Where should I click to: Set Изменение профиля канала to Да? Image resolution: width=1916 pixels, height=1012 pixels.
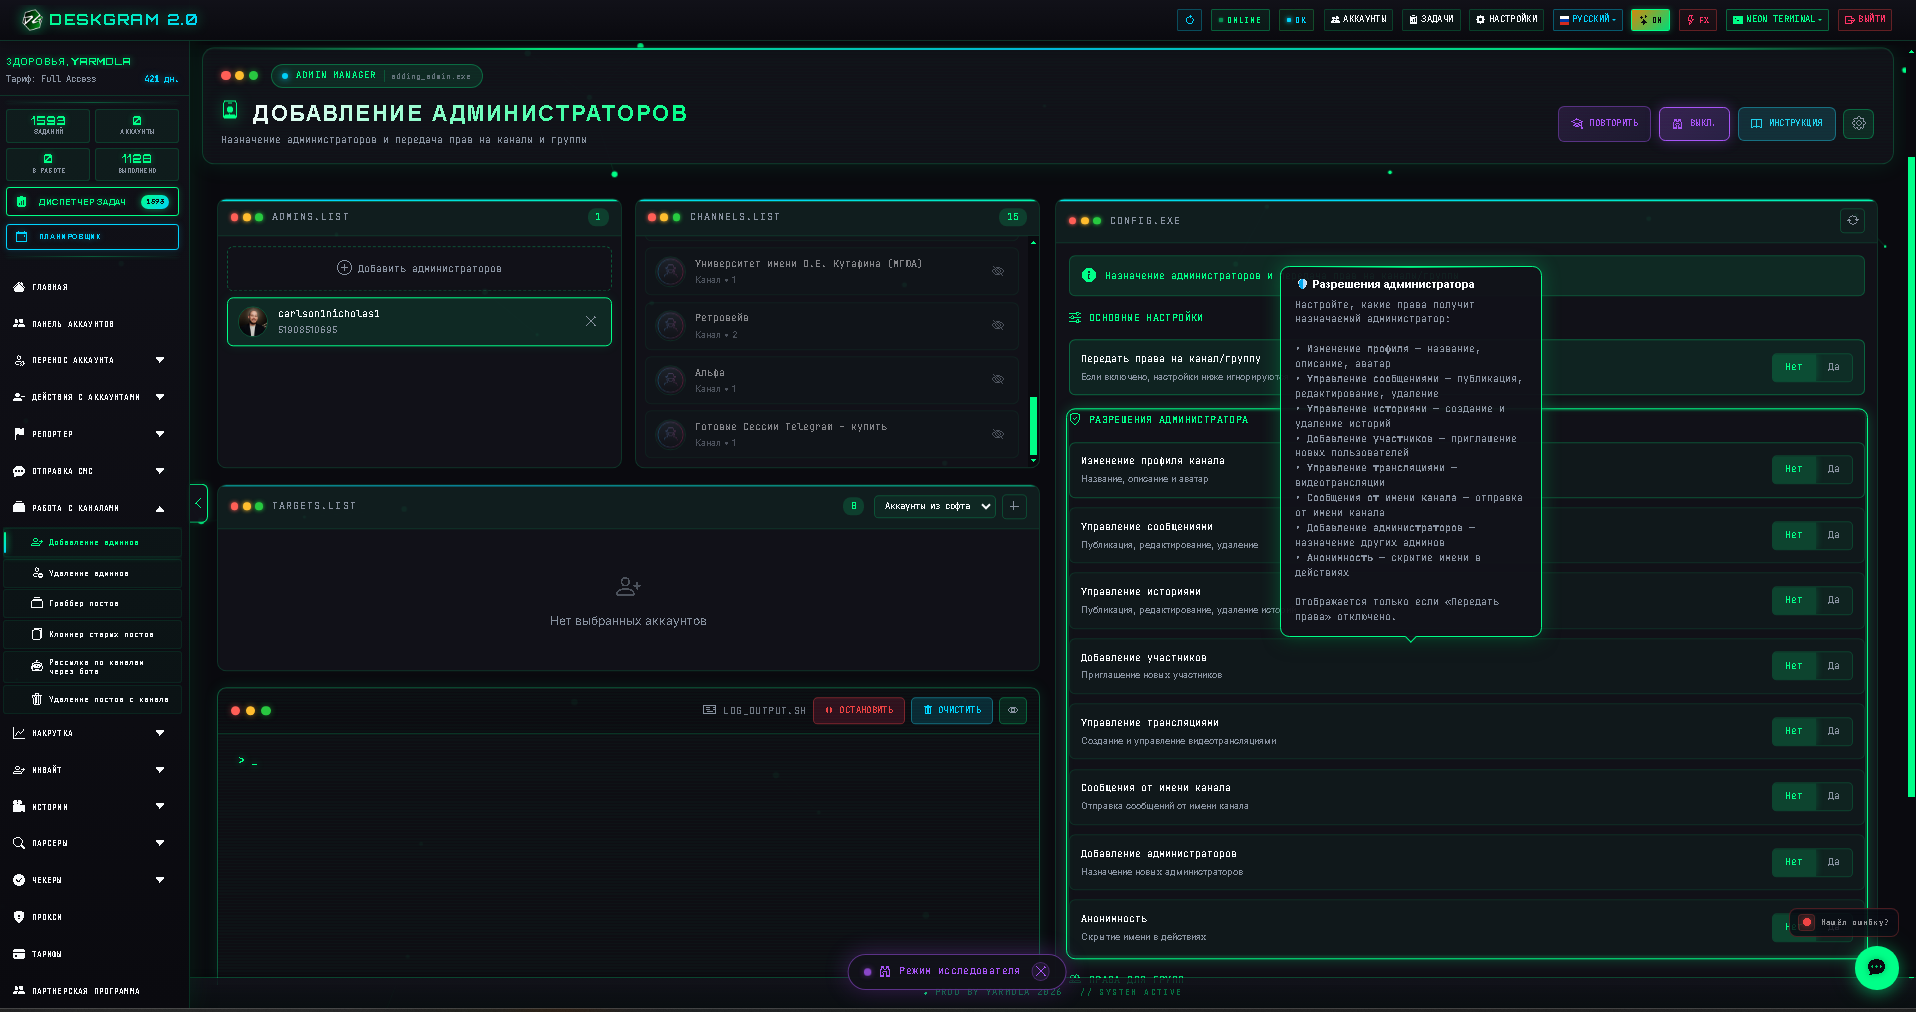tap(1833, 469)
